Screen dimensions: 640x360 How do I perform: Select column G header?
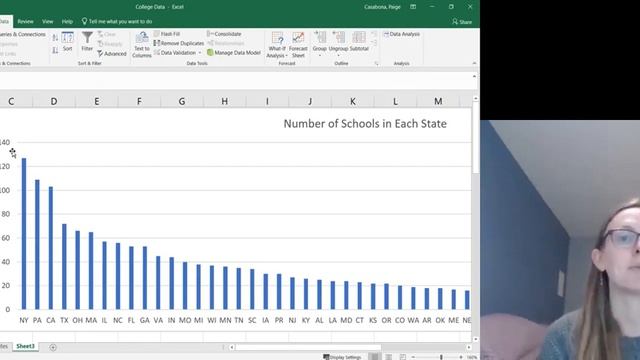182,101
